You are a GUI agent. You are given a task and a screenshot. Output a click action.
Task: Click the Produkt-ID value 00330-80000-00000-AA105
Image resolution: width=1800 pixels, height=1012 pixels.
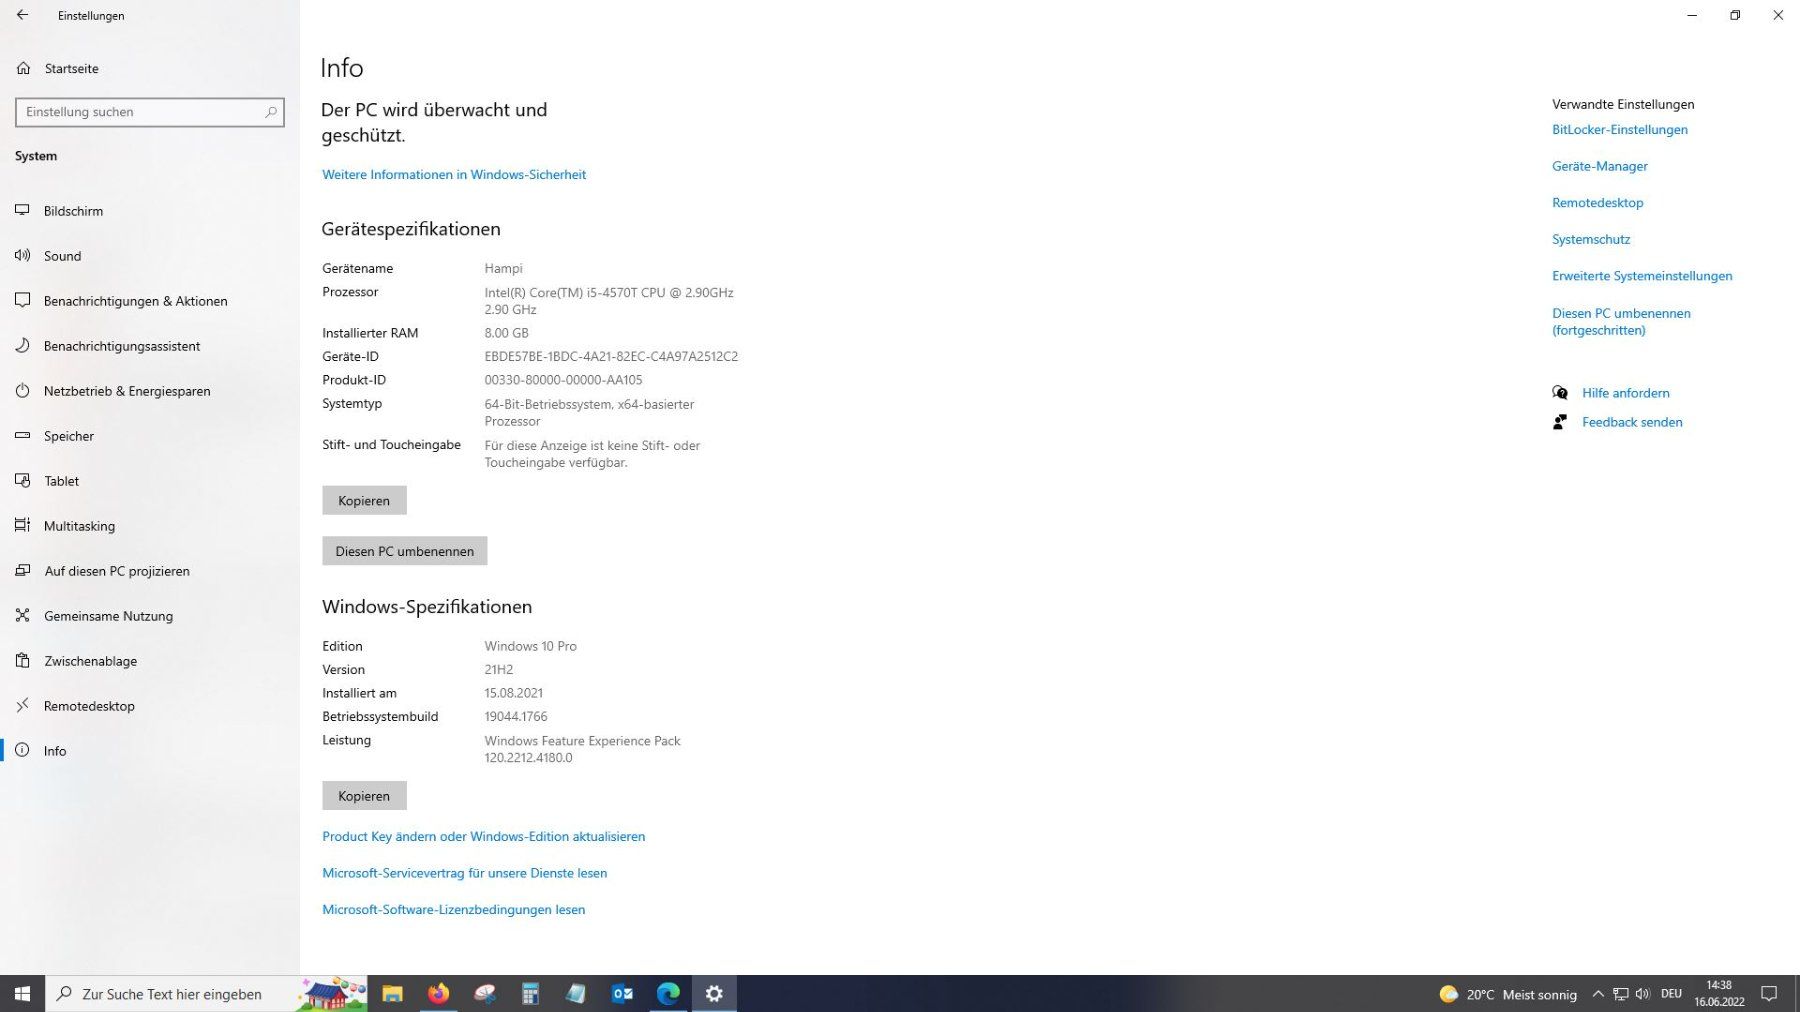tap(564, 380)
